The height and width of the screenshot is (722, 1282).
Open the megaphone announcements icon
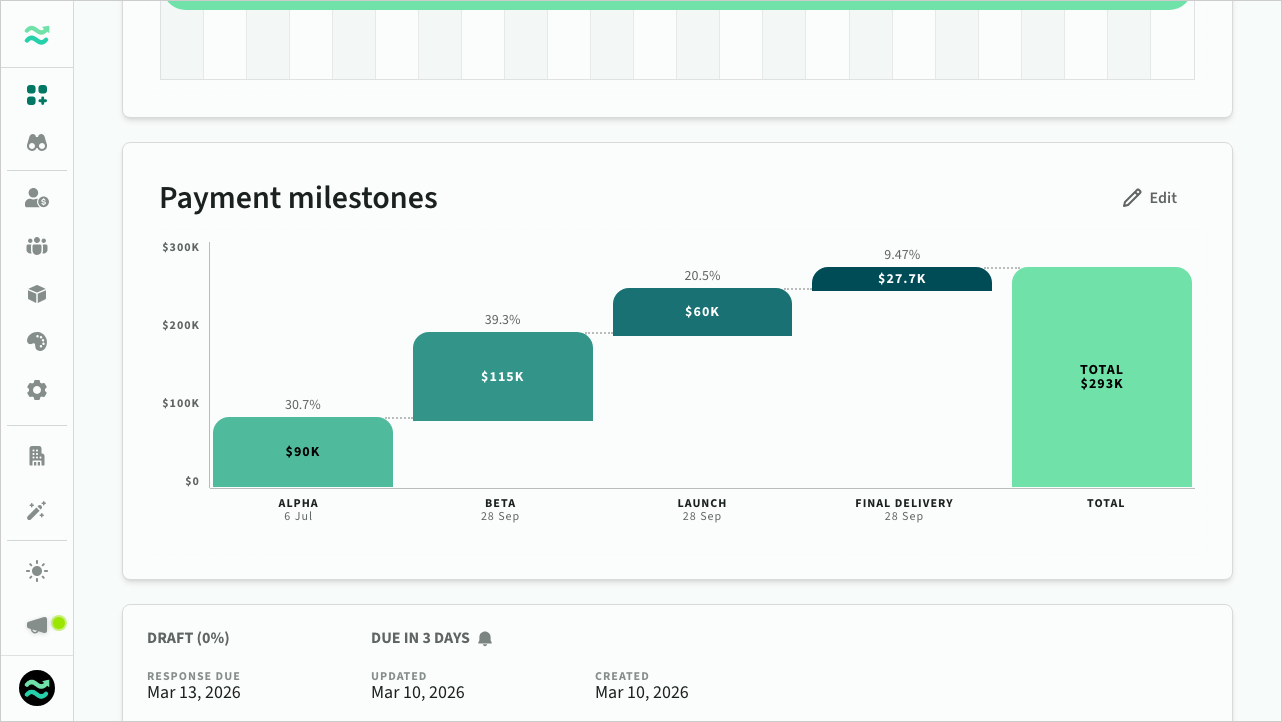pos(37,625)
